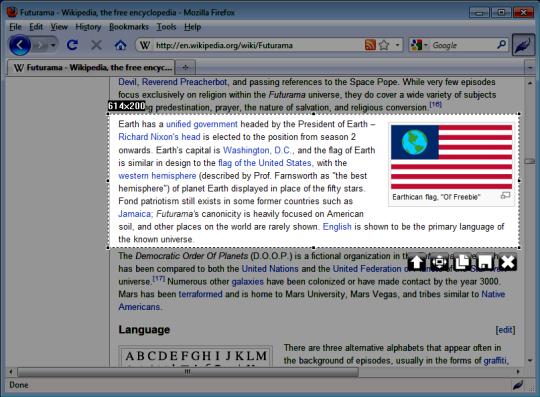
Task: Click the 'Done' status bar text
Action: pyautogui.click(x=19, y=385)
